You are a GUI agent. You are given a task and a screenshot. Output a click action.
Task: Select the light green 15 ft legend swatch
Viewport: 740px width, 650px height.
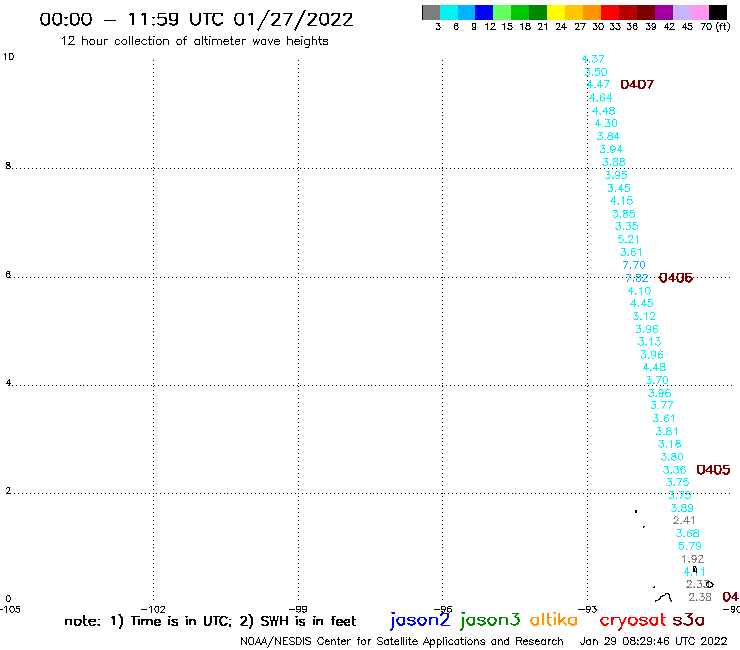click(503, 12)
